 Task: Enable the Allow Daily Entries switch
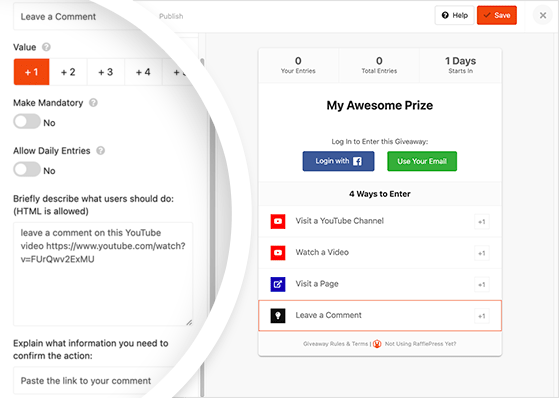(27, 169)
